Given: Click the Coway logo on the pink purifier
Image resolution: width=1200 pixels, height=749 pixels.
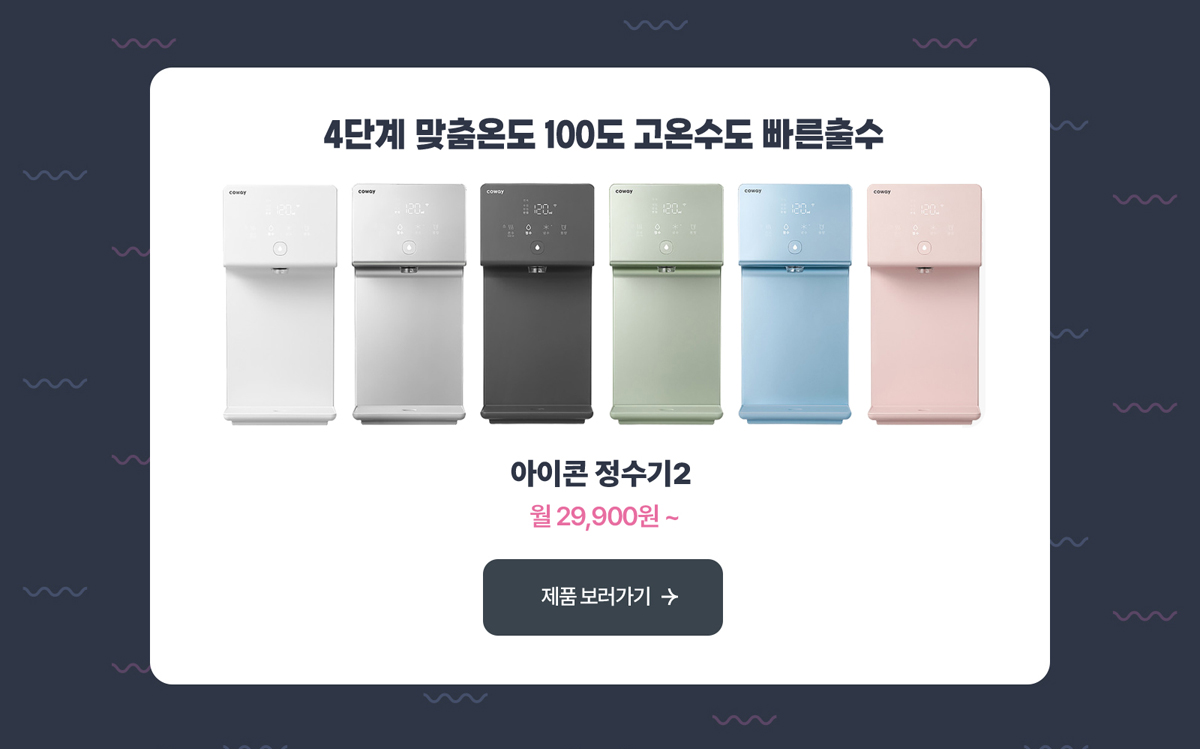Looking at the screenshot, I should 882,191.
